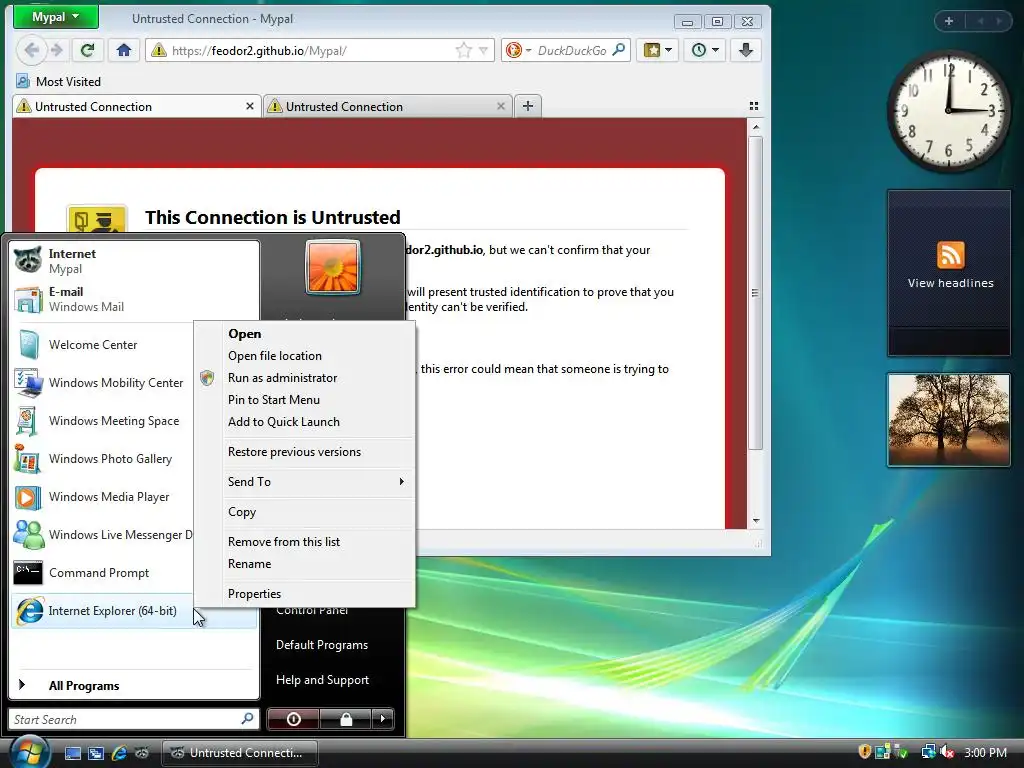Open a new tab with plus button

point(528,106)
